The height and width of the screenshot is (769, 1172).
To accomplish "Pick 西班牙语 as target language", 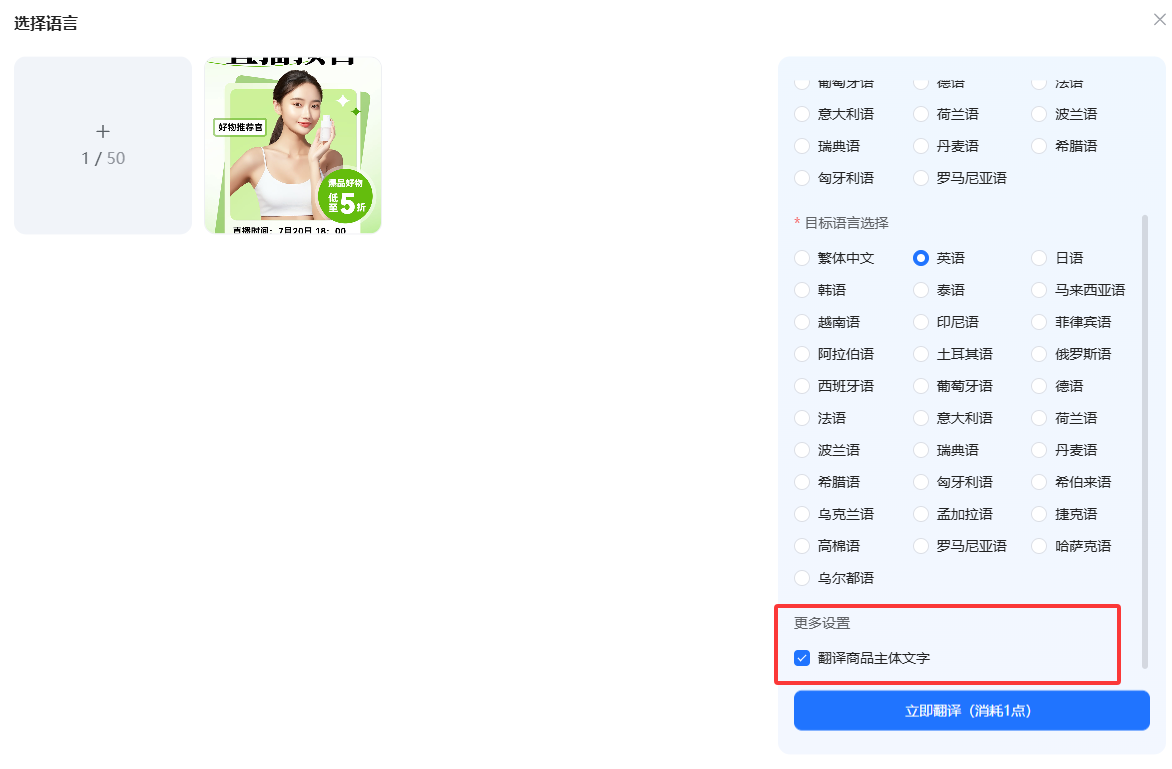I will [x=802, y=386].
